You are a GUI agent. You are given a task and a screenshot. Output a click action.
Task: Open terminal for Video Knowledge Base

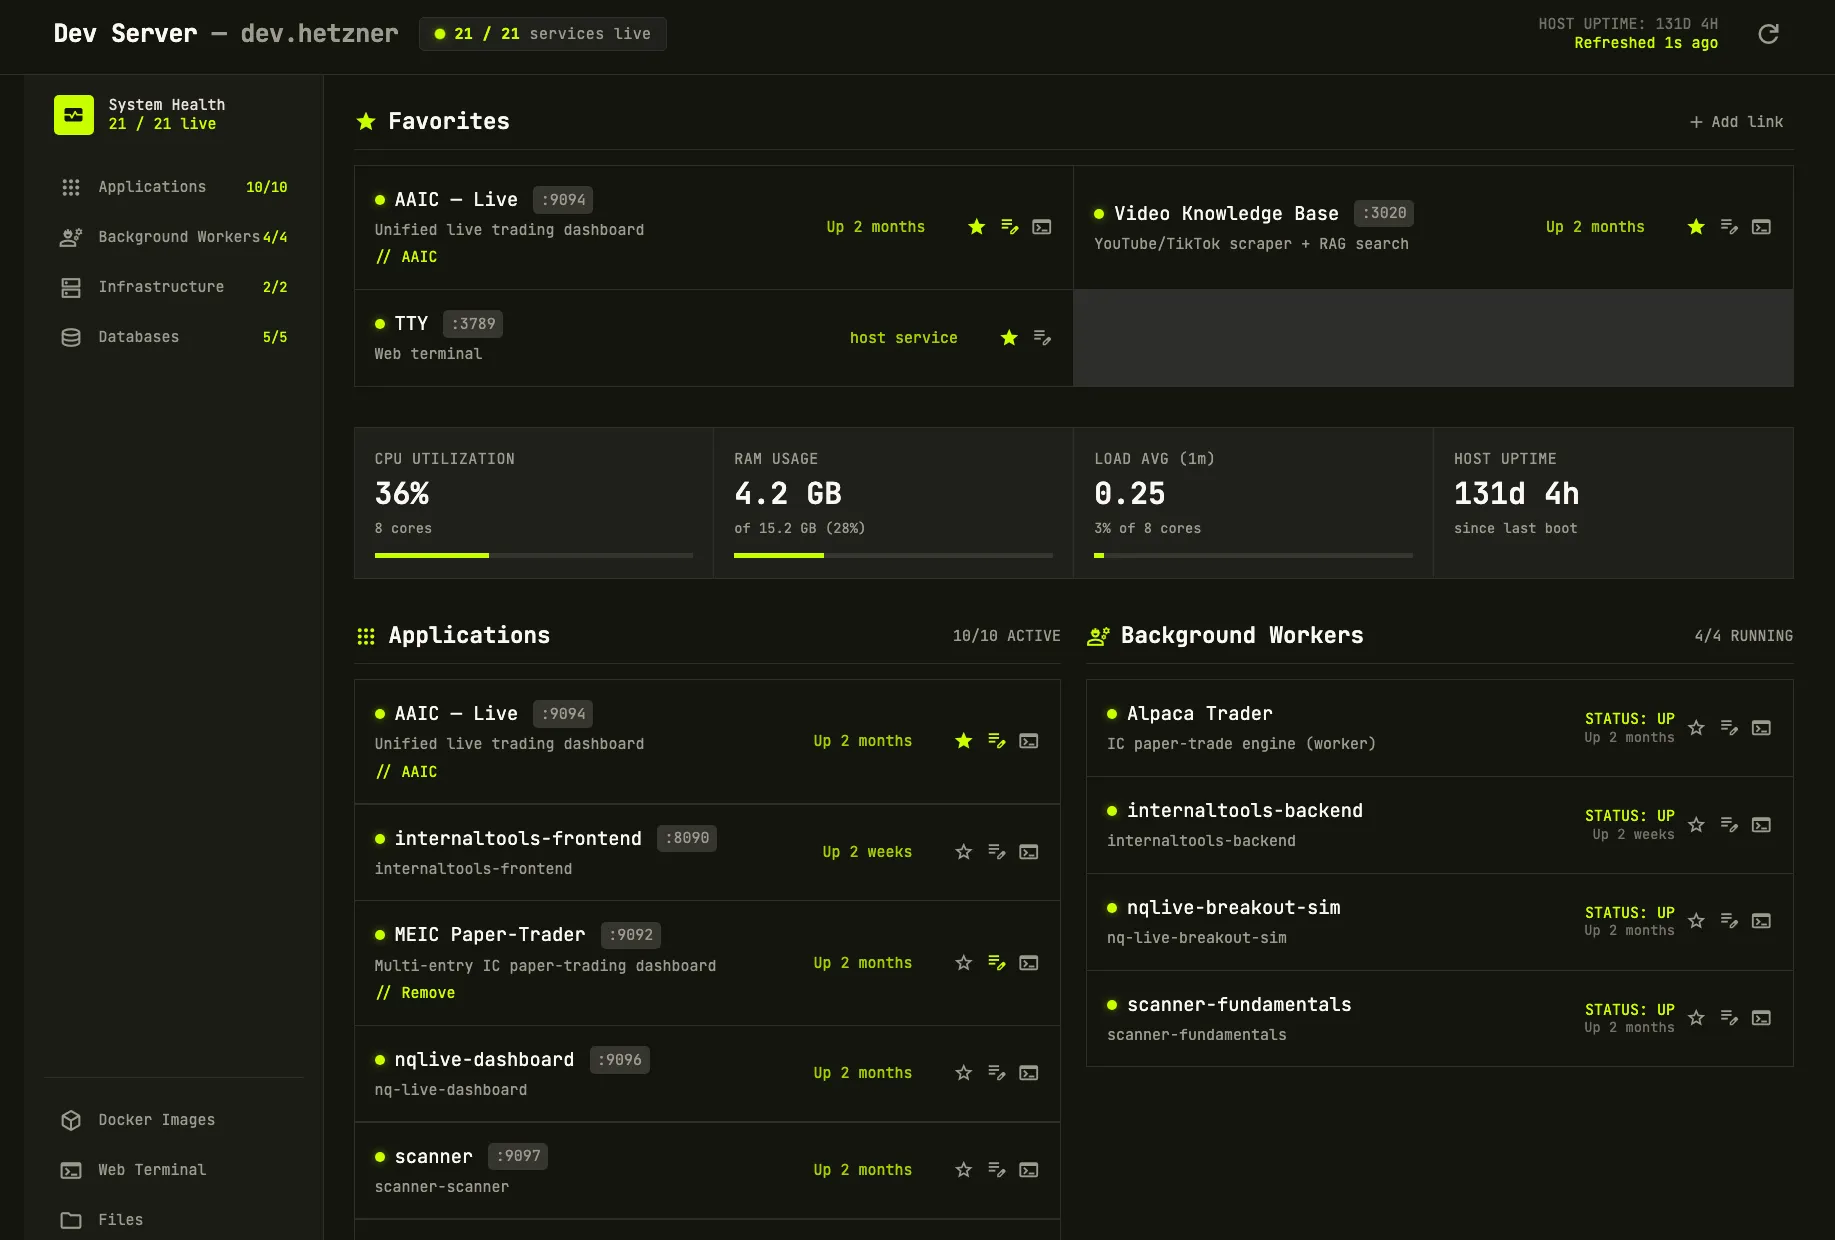(1762, 227)
